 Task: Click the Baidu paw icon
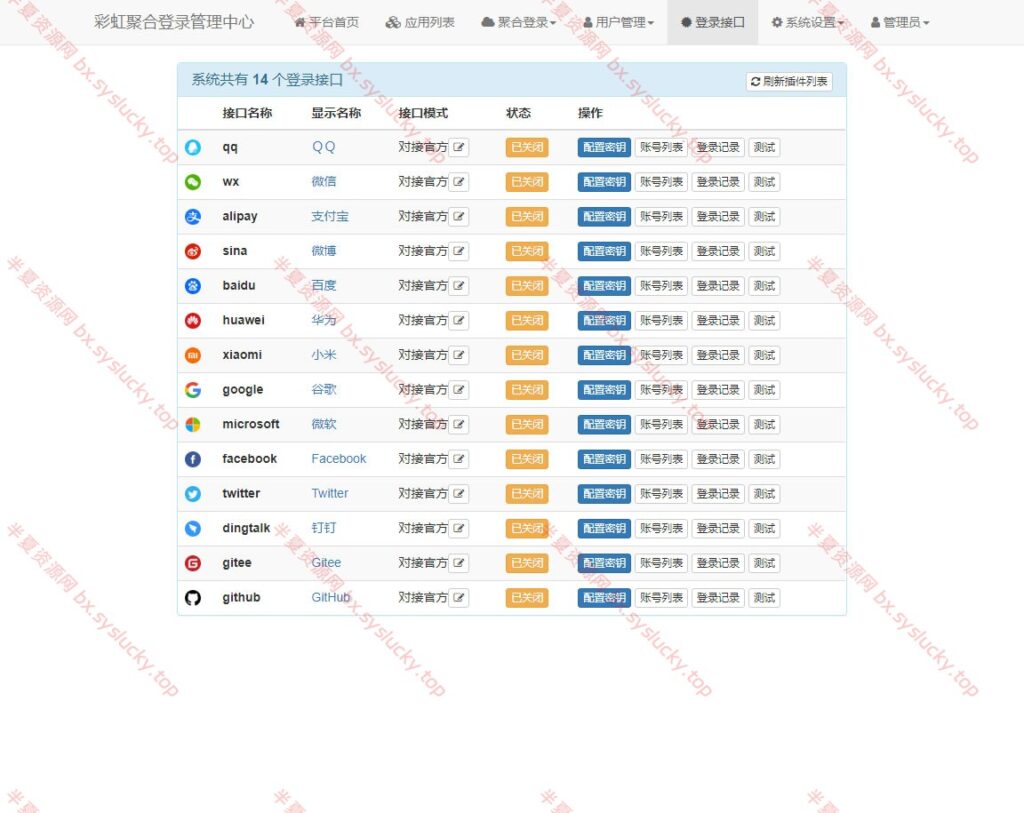tap(193, 286)
